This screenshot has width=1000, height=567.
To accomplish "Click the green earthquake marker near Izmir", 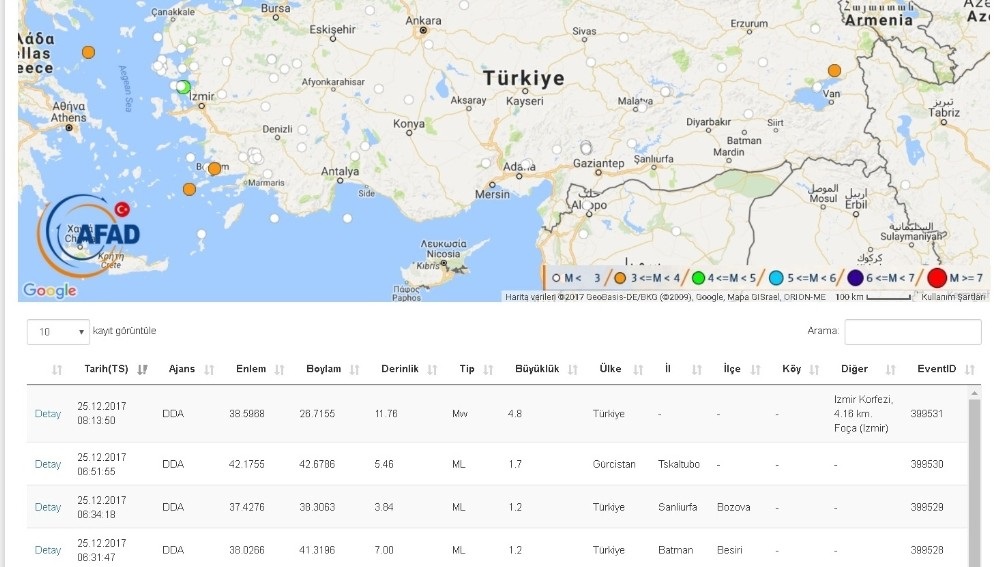I will (183, 87).
